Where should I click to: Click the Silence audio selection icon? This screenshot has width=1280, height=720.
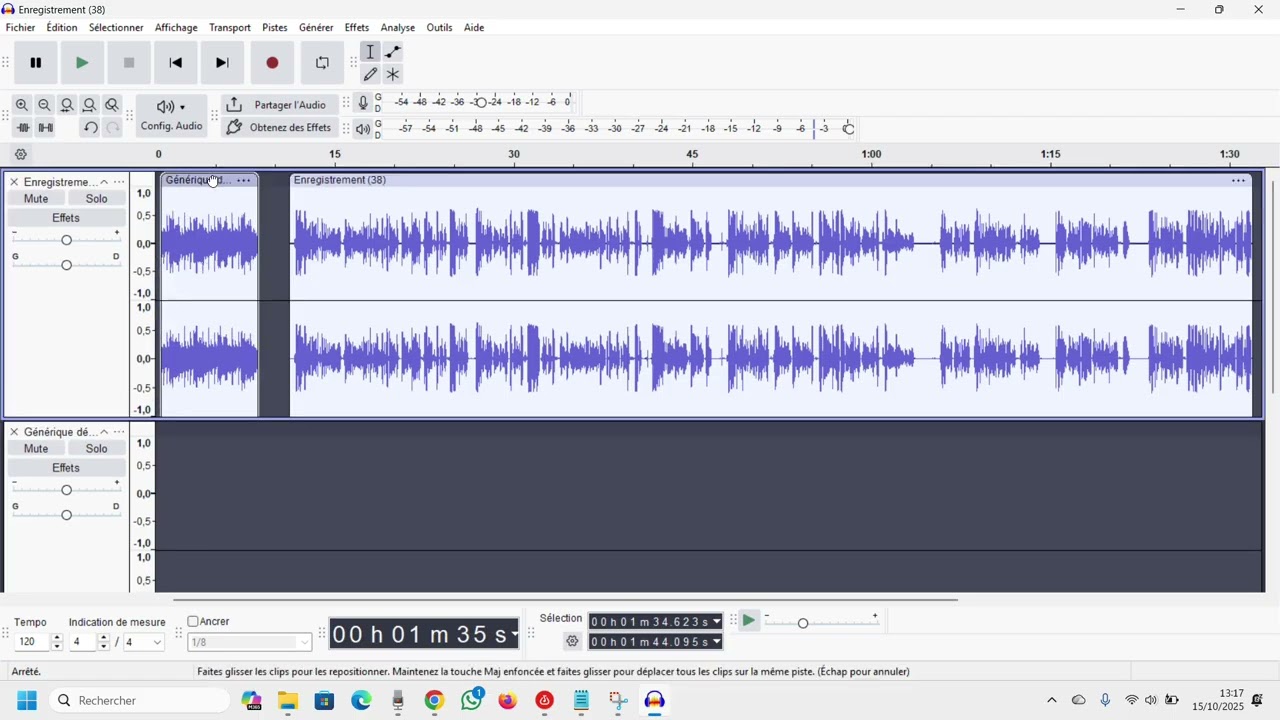(x=45, y=128)
